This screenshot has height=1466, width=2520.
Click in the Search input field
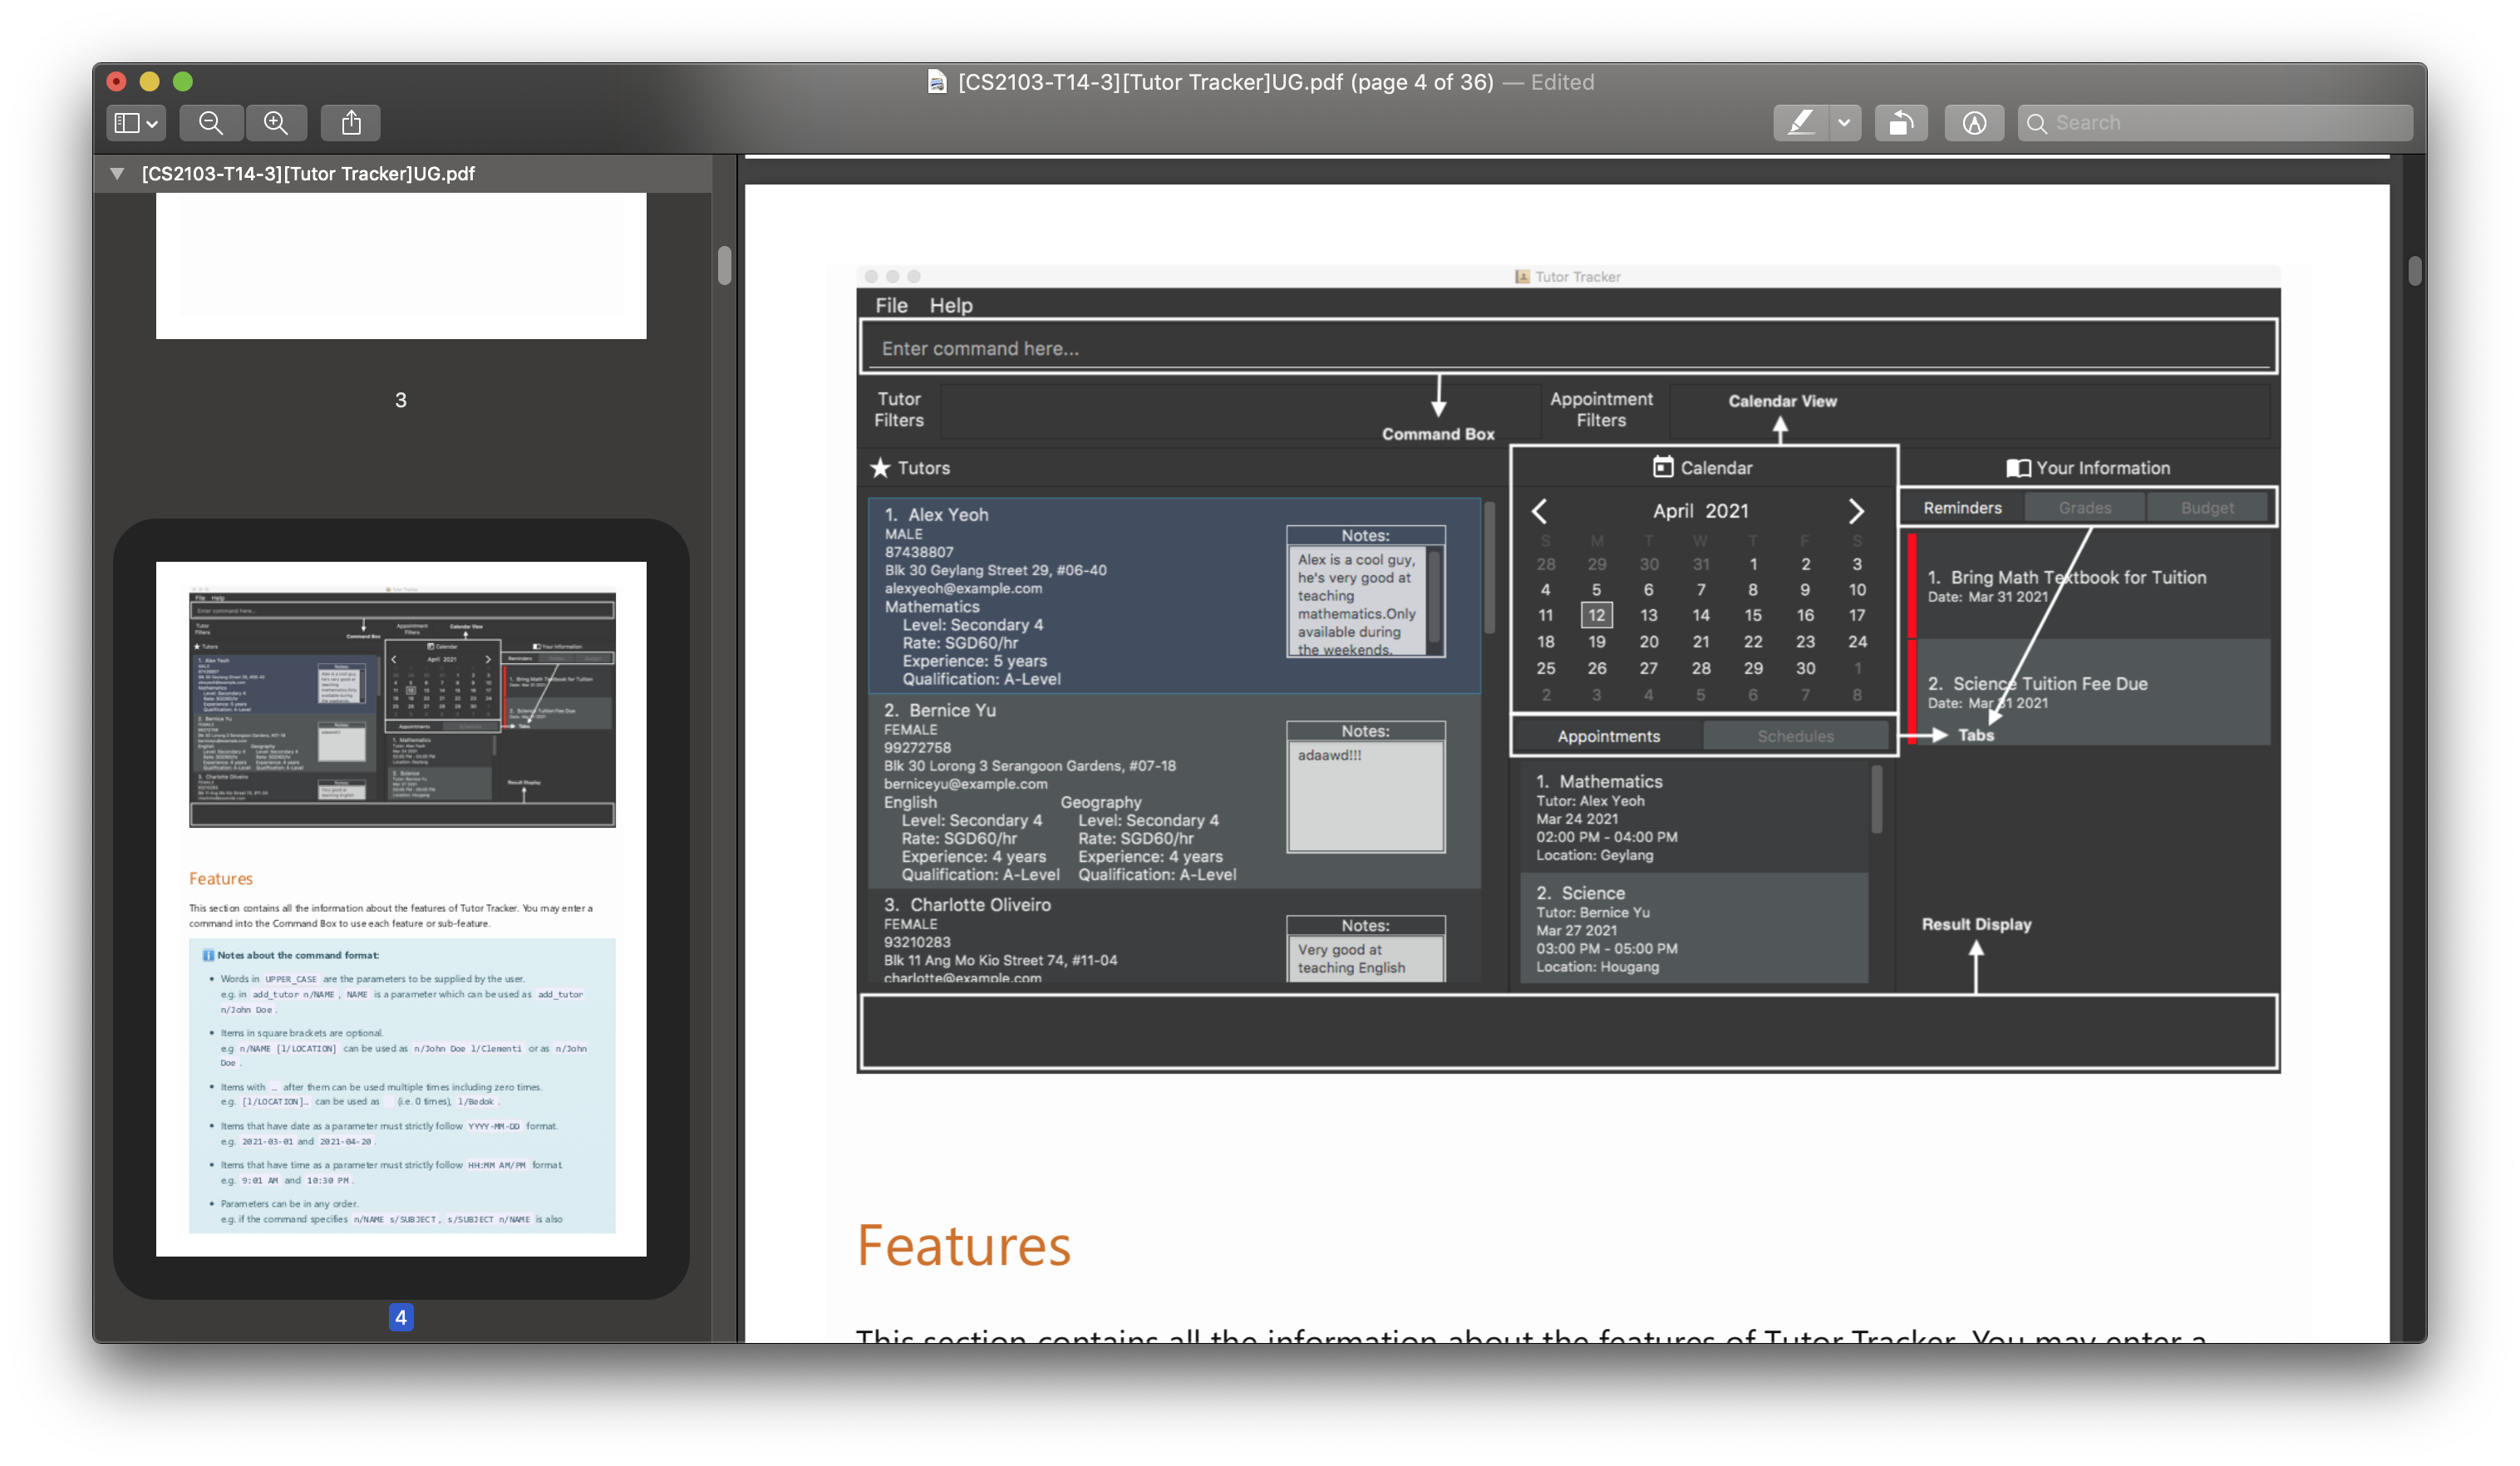[2220, 123]
